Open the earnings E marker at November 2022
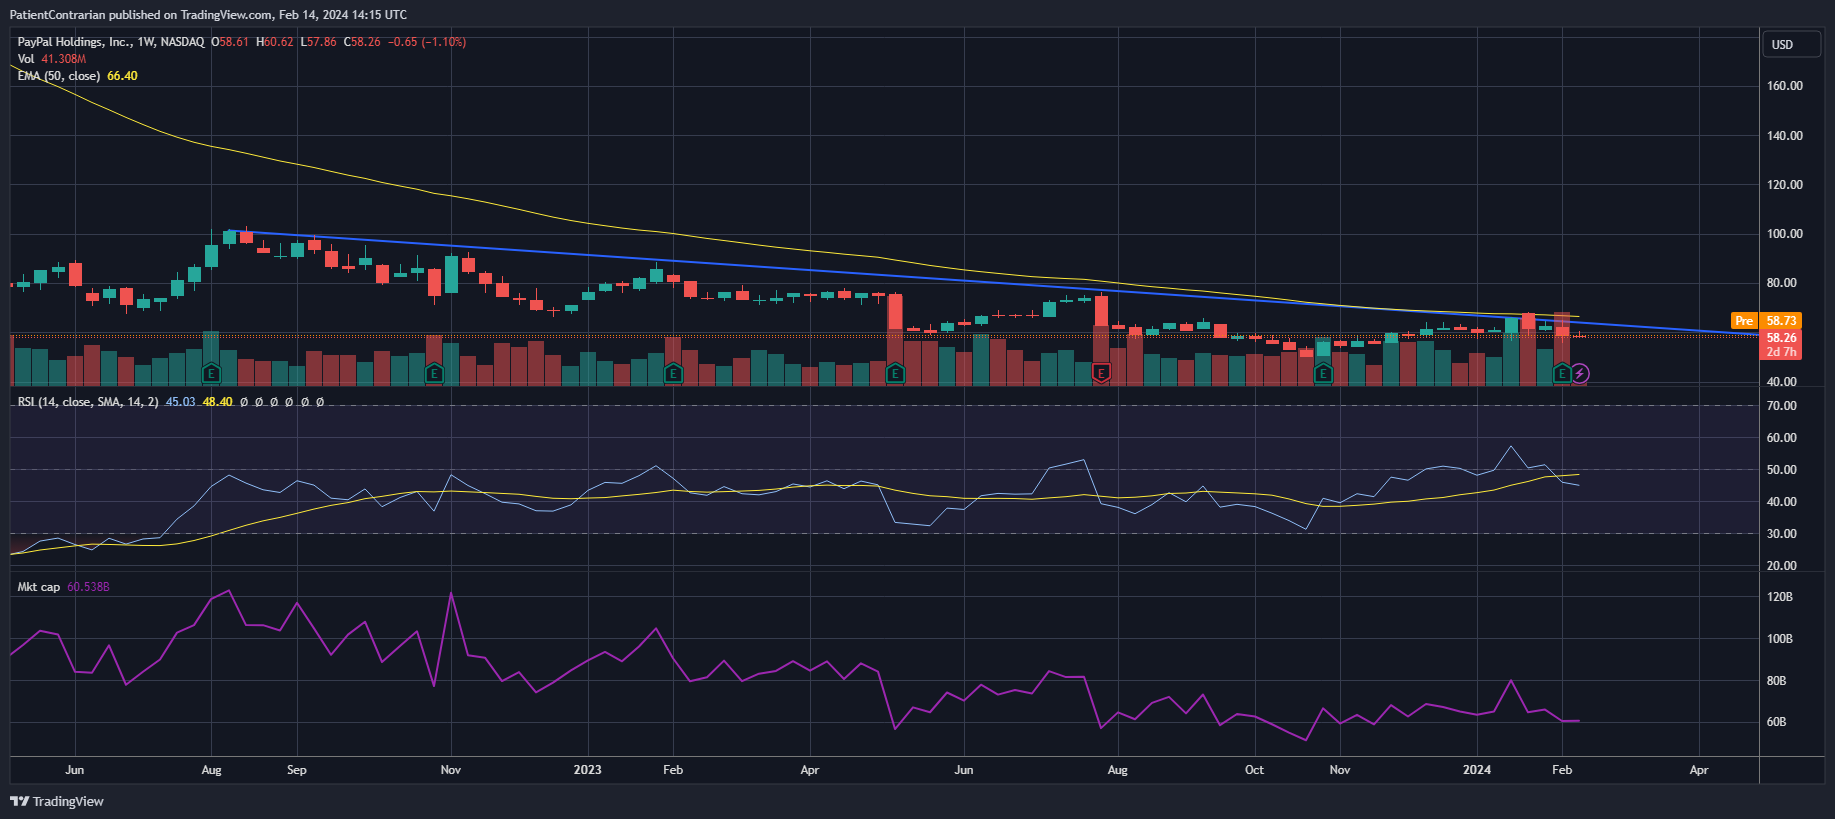1835x819 pixels. [434, 374]
